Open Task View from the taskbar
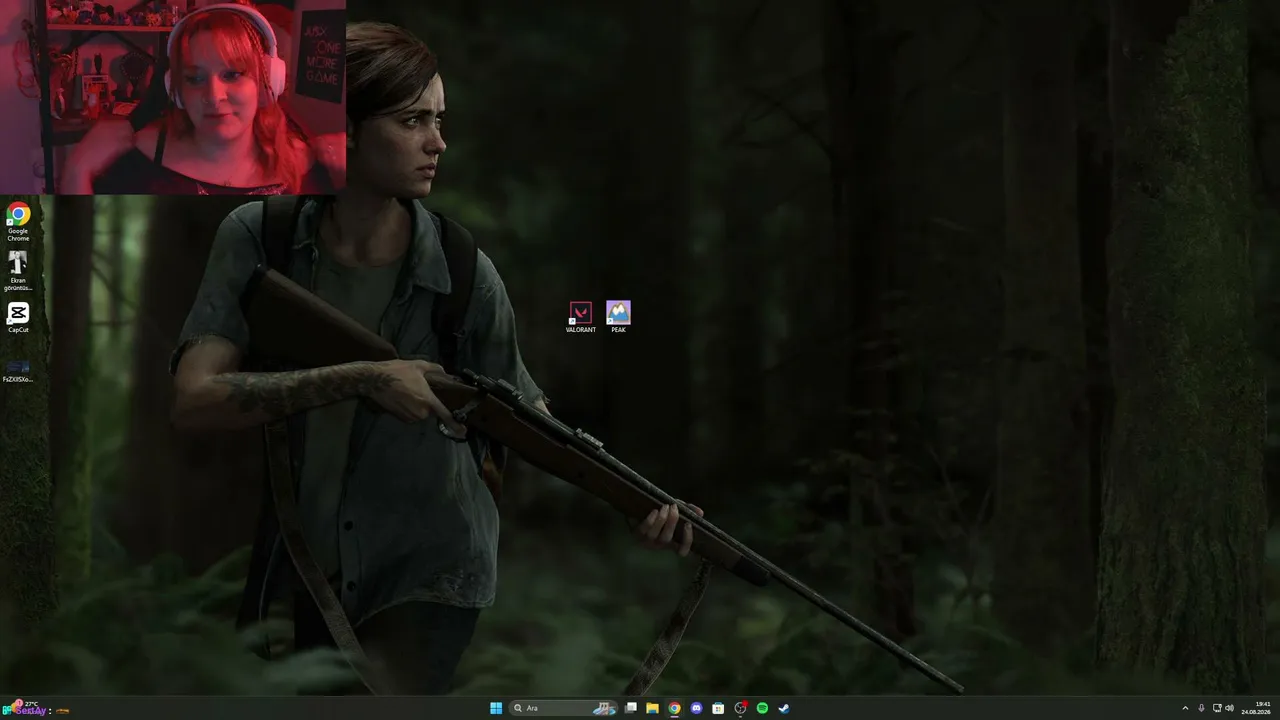1280x720 pixels. click(631, 708)
